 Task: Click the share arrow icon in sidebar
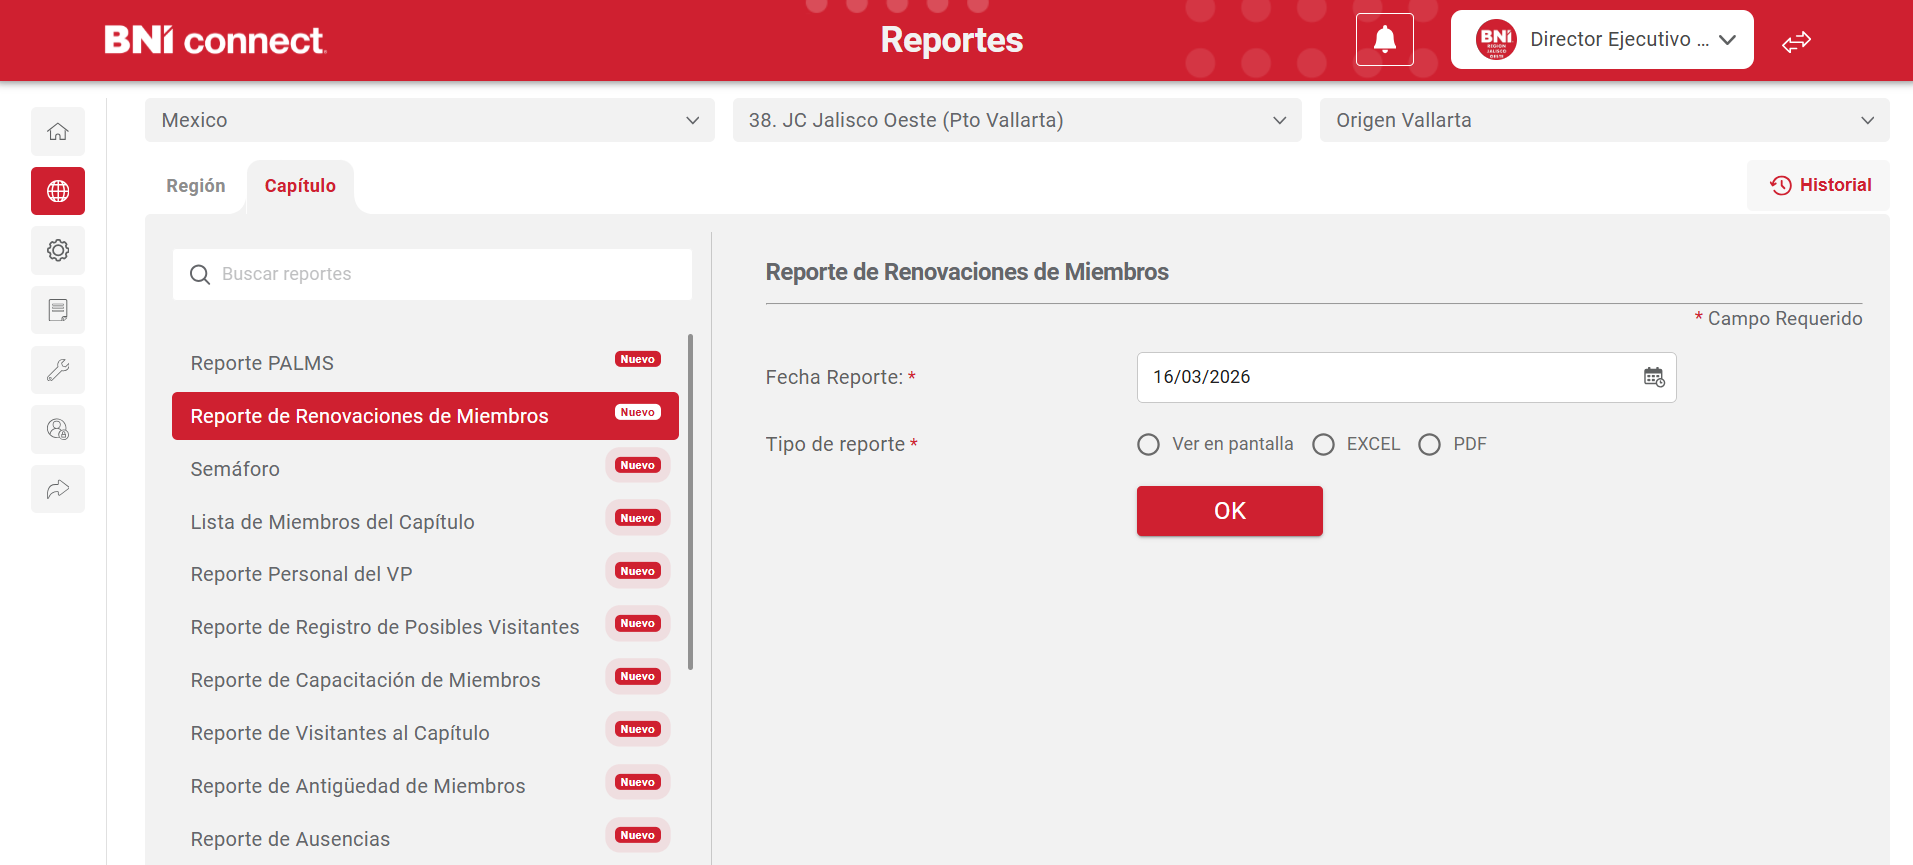tap(58, 489)
